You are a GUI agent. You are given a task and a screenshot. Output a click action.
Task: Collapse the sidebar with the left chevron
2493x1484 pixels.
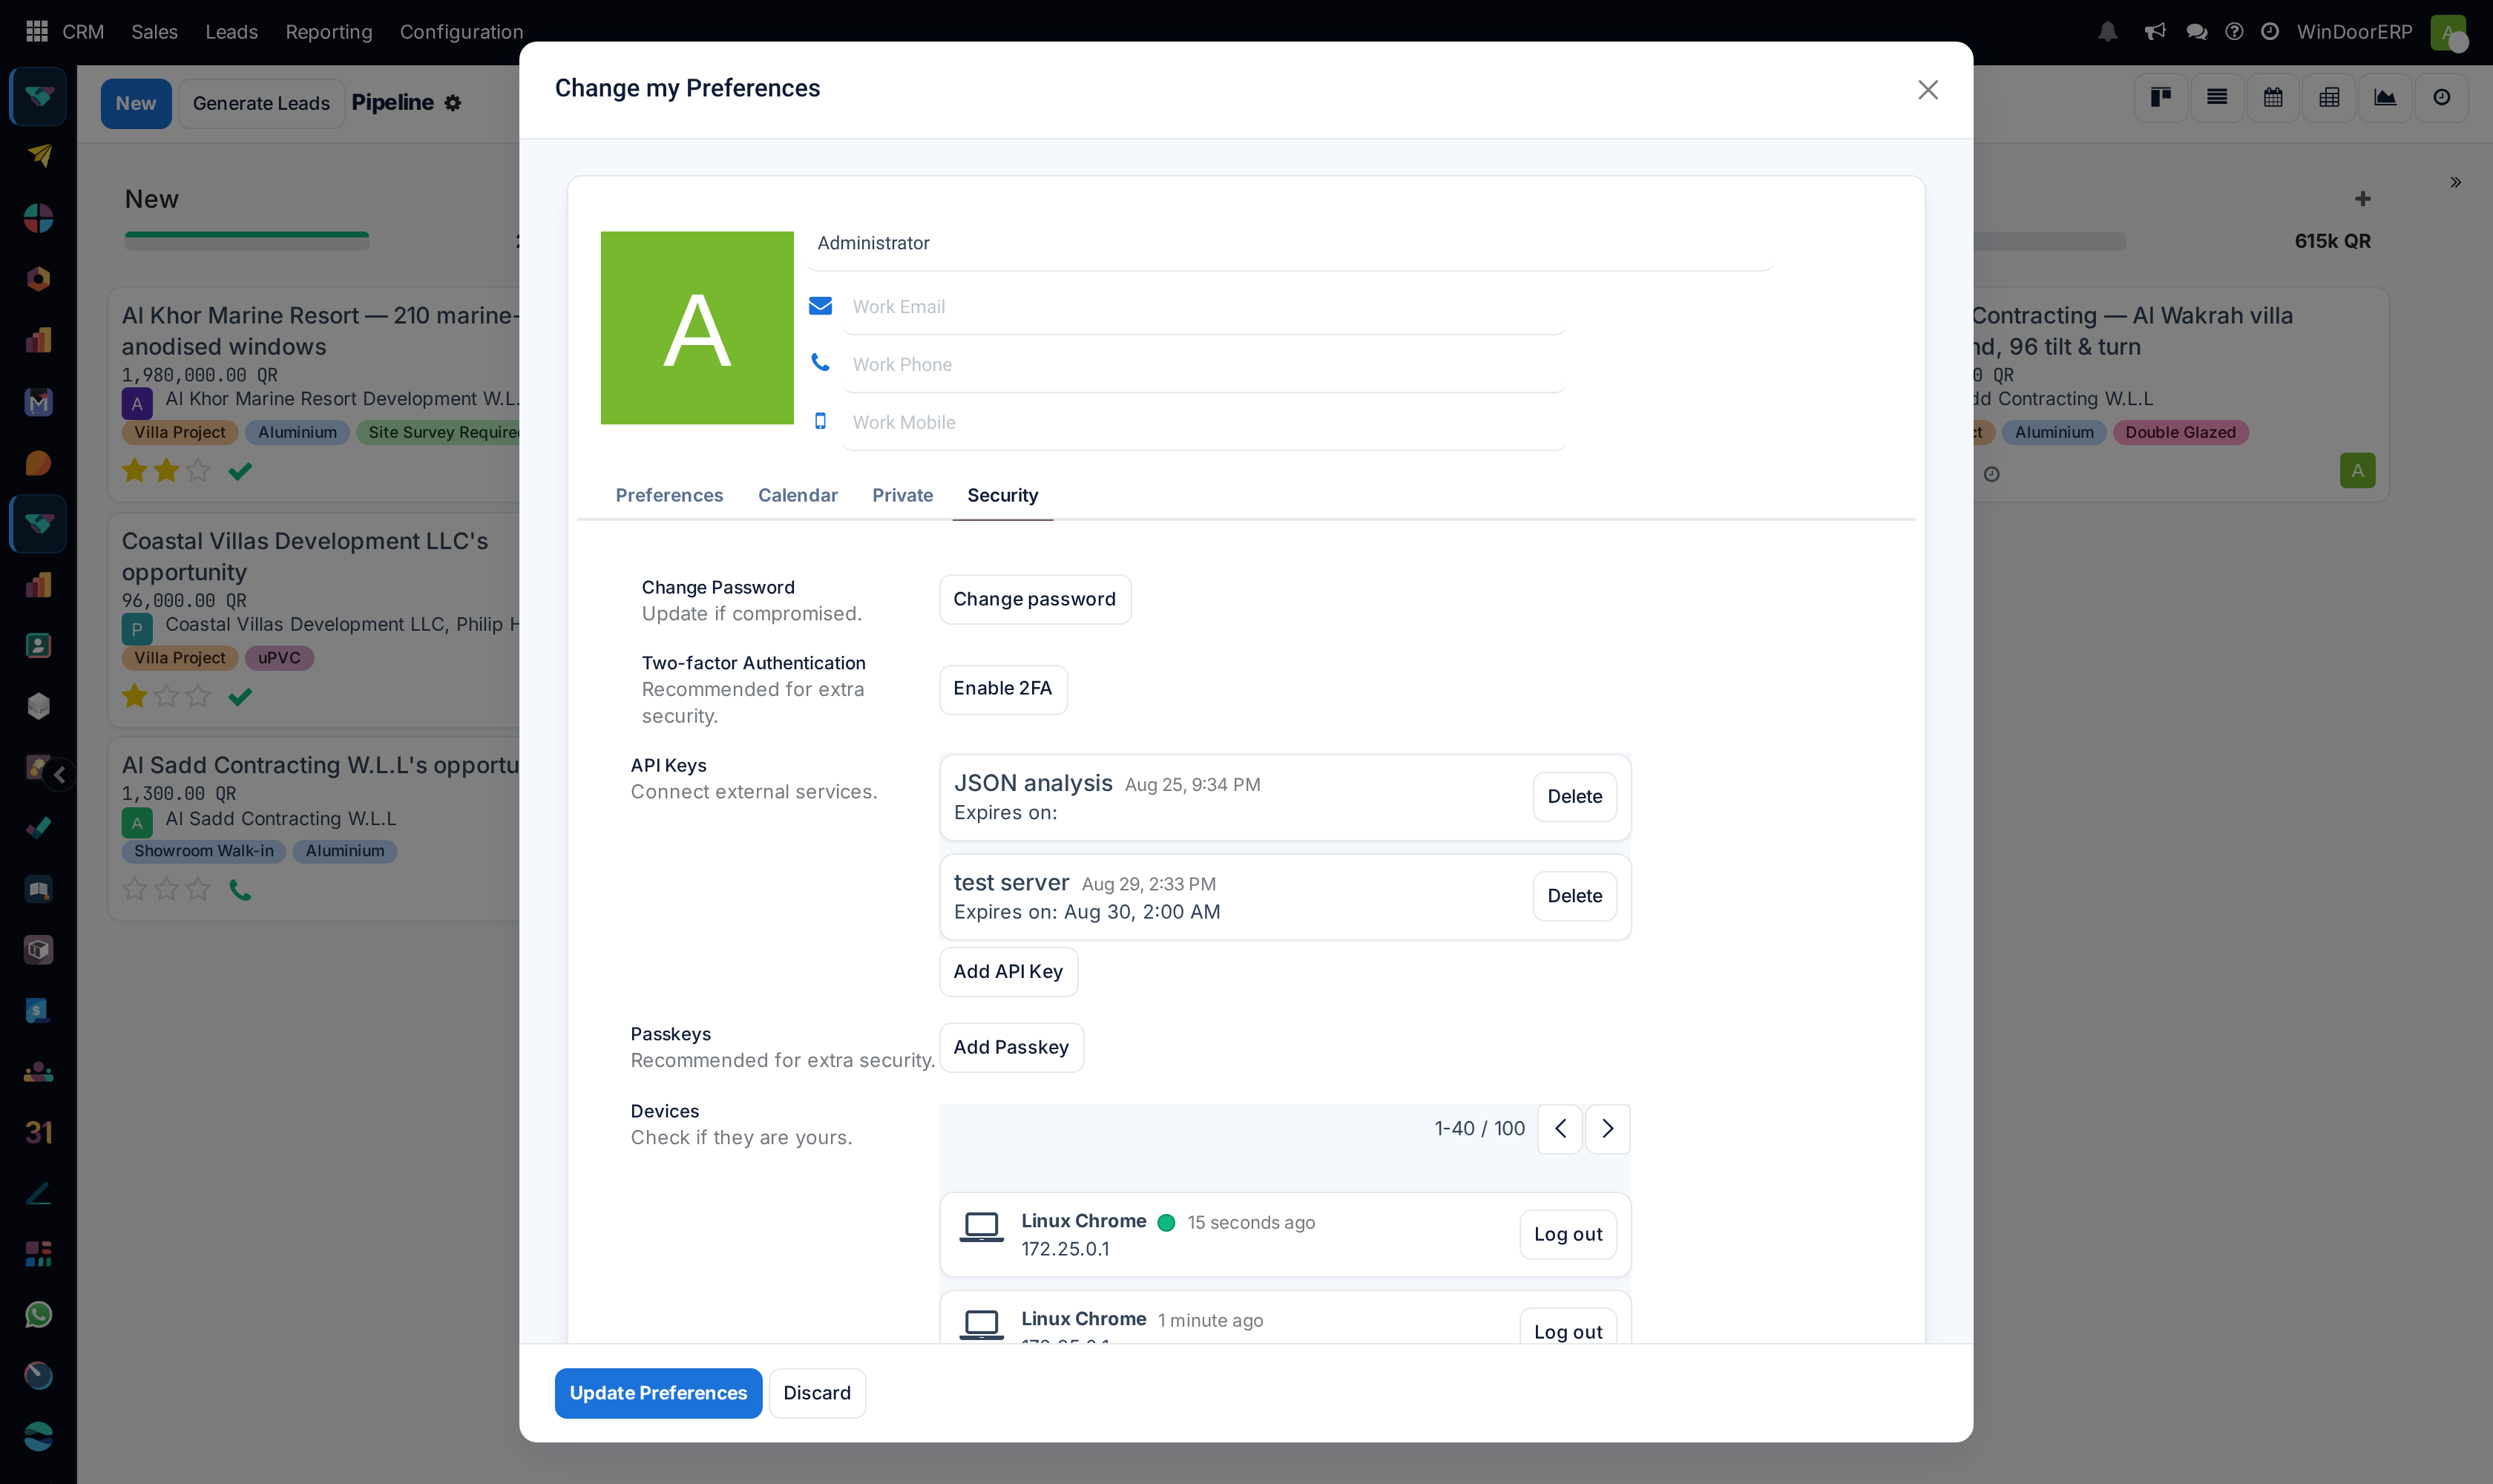[x=59, y=774]
